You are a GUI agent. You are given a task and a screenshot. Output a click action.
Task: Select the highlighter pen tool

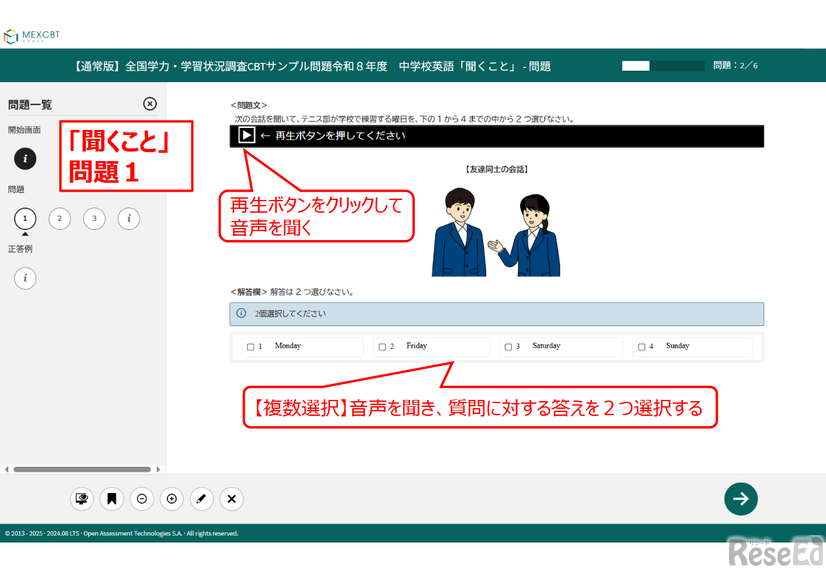pos(202,499)
